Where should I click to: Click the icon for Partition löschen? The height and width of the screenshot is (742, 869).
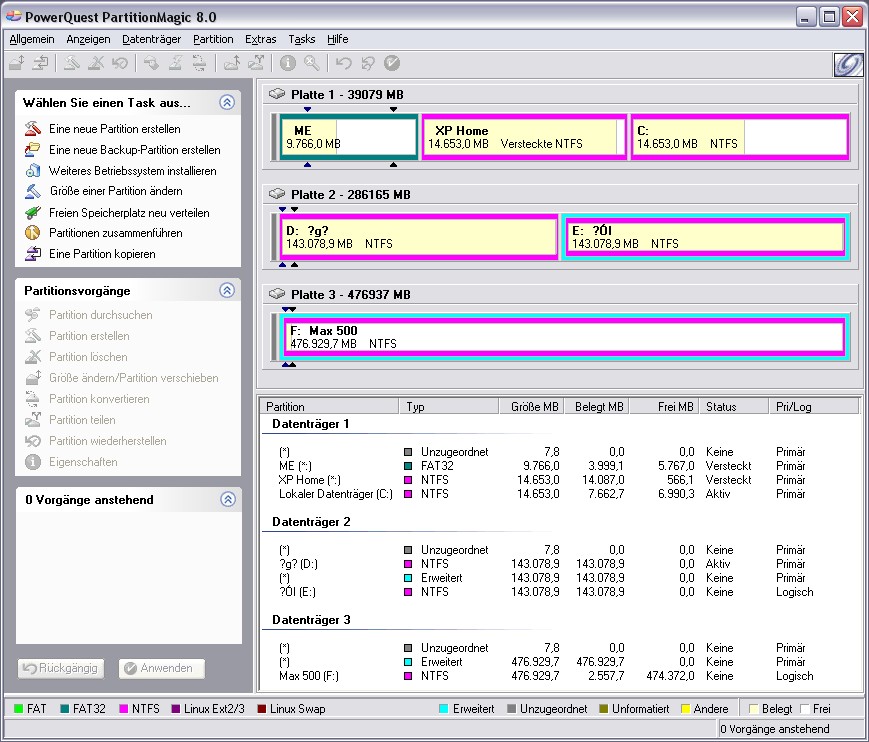33,357
